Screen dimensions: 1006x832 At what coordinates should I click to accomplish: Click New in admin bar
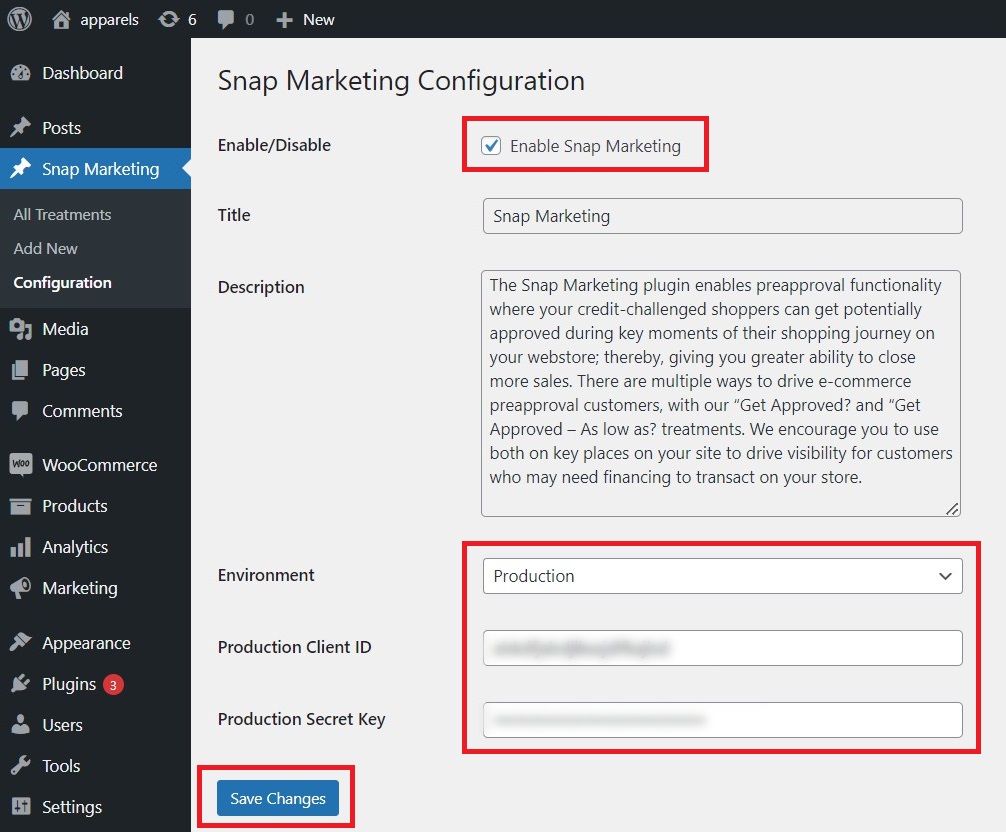pos(318,20)
